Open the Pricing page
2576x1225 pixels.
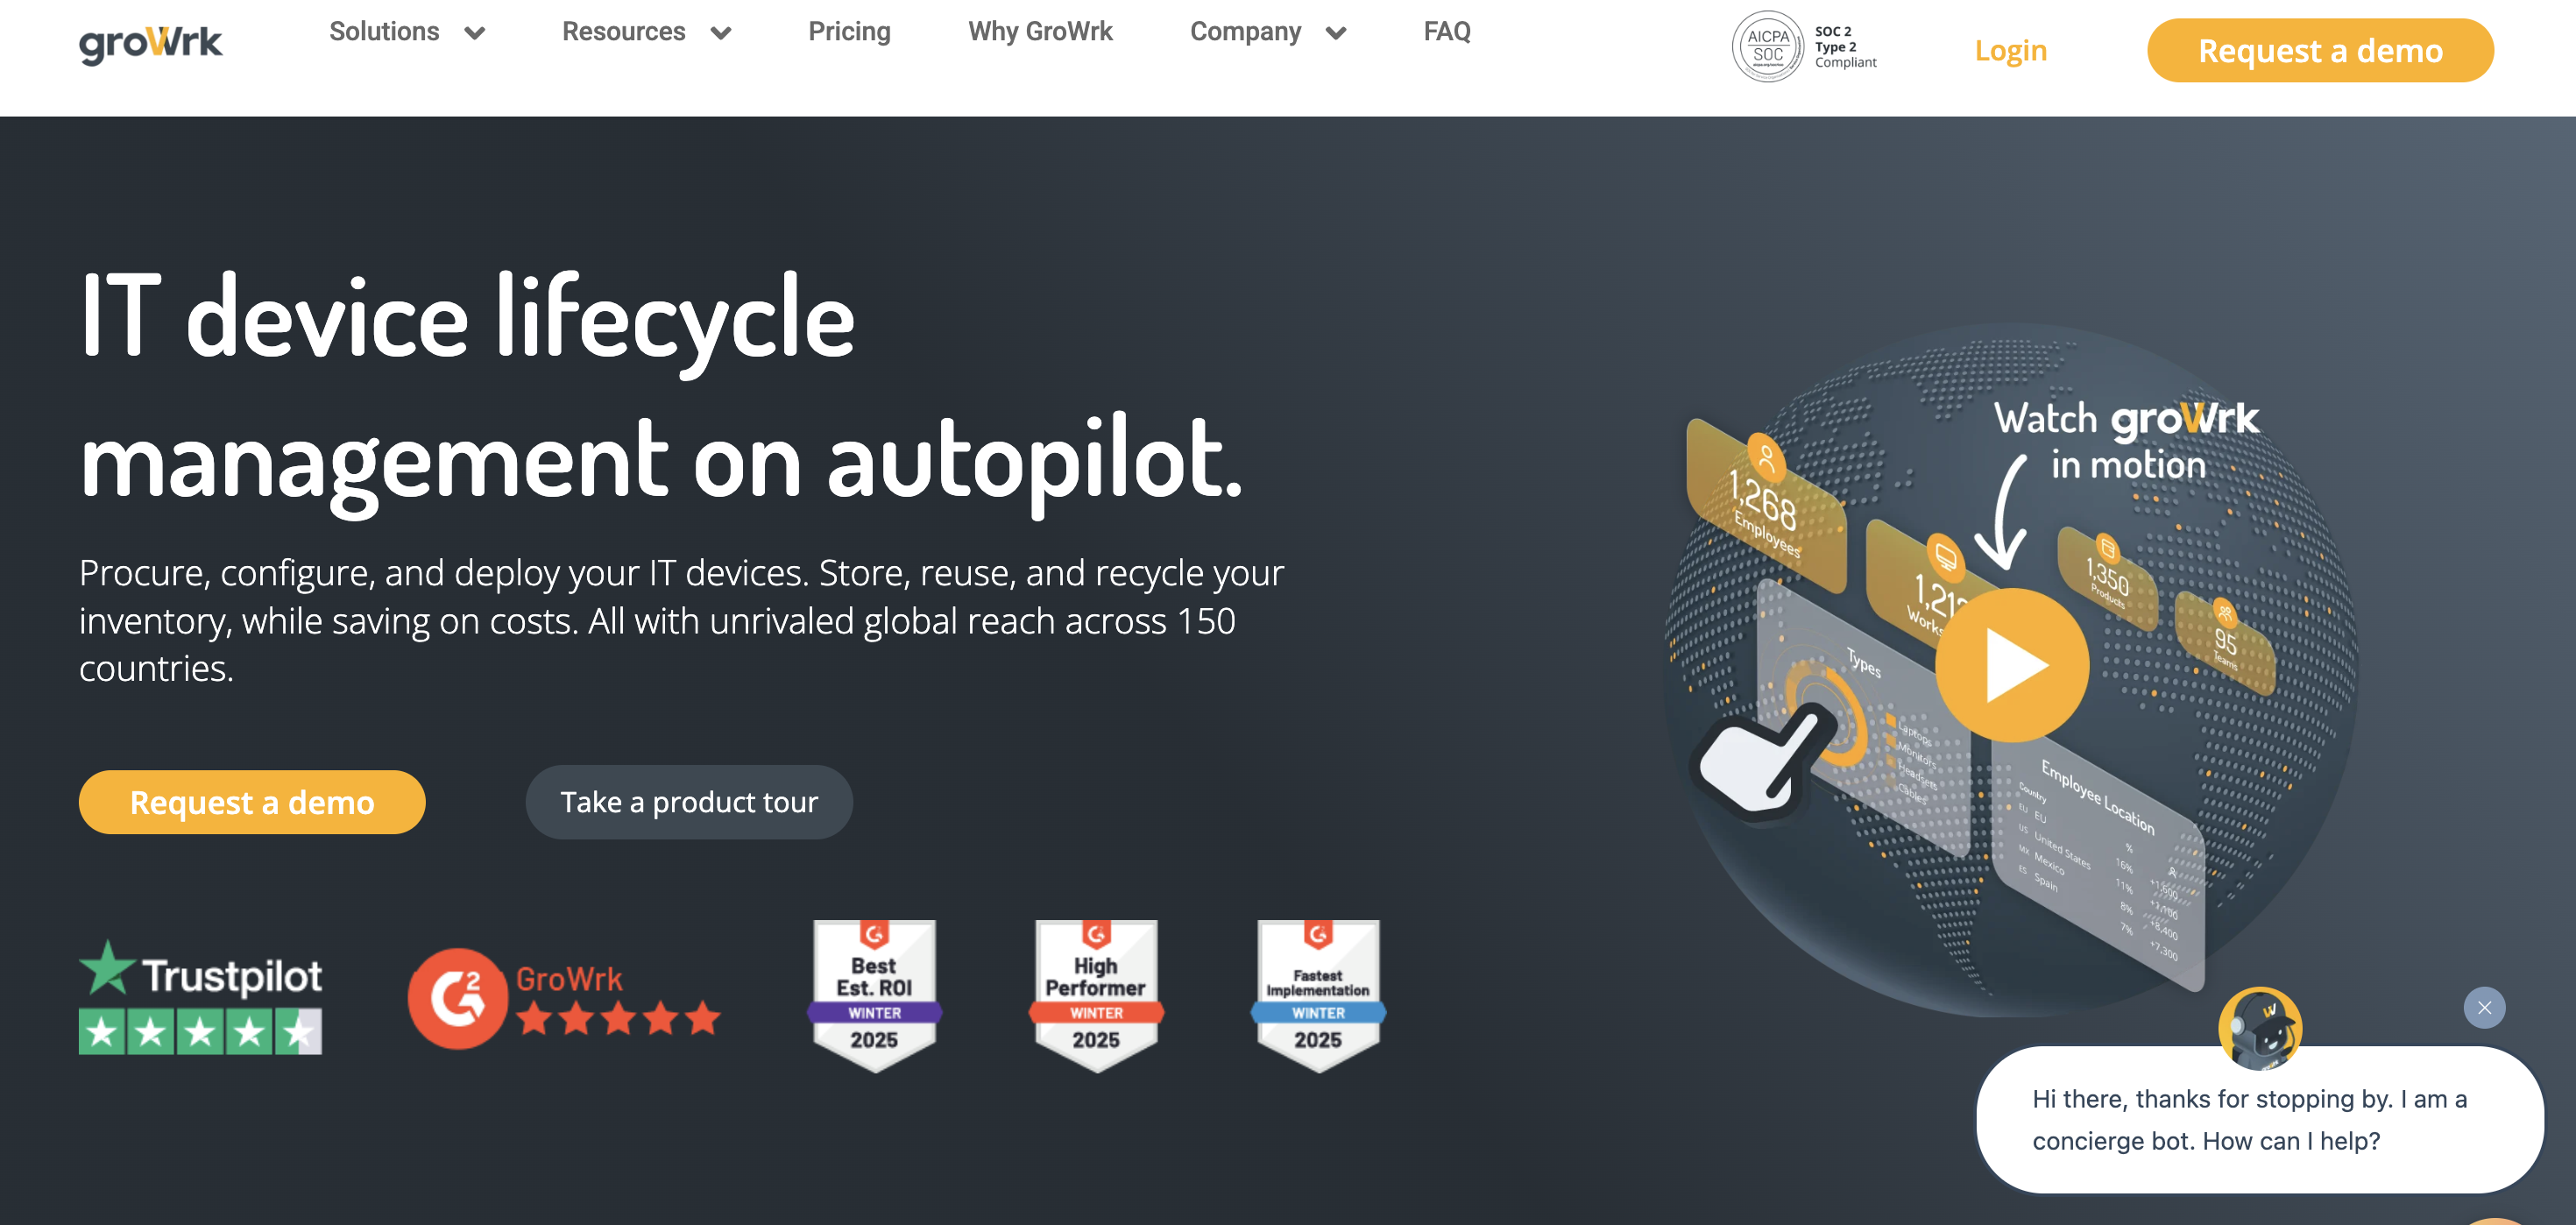tap(849, 31)
